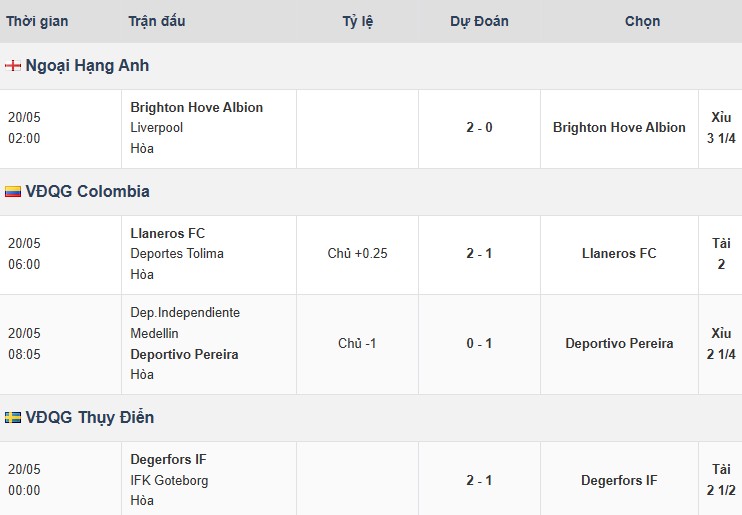Select the Dự Đoán column header

tap(479, 21)
